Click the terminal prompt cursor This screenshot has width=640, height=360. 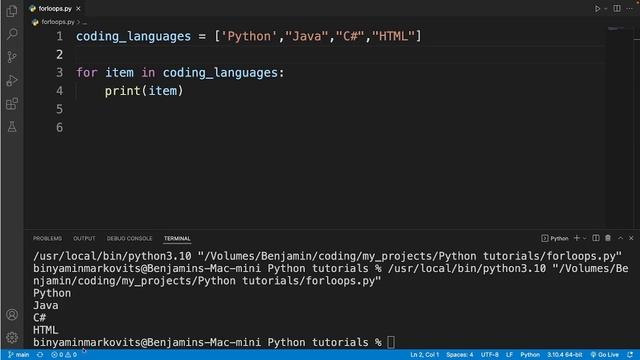coord(391,342)
